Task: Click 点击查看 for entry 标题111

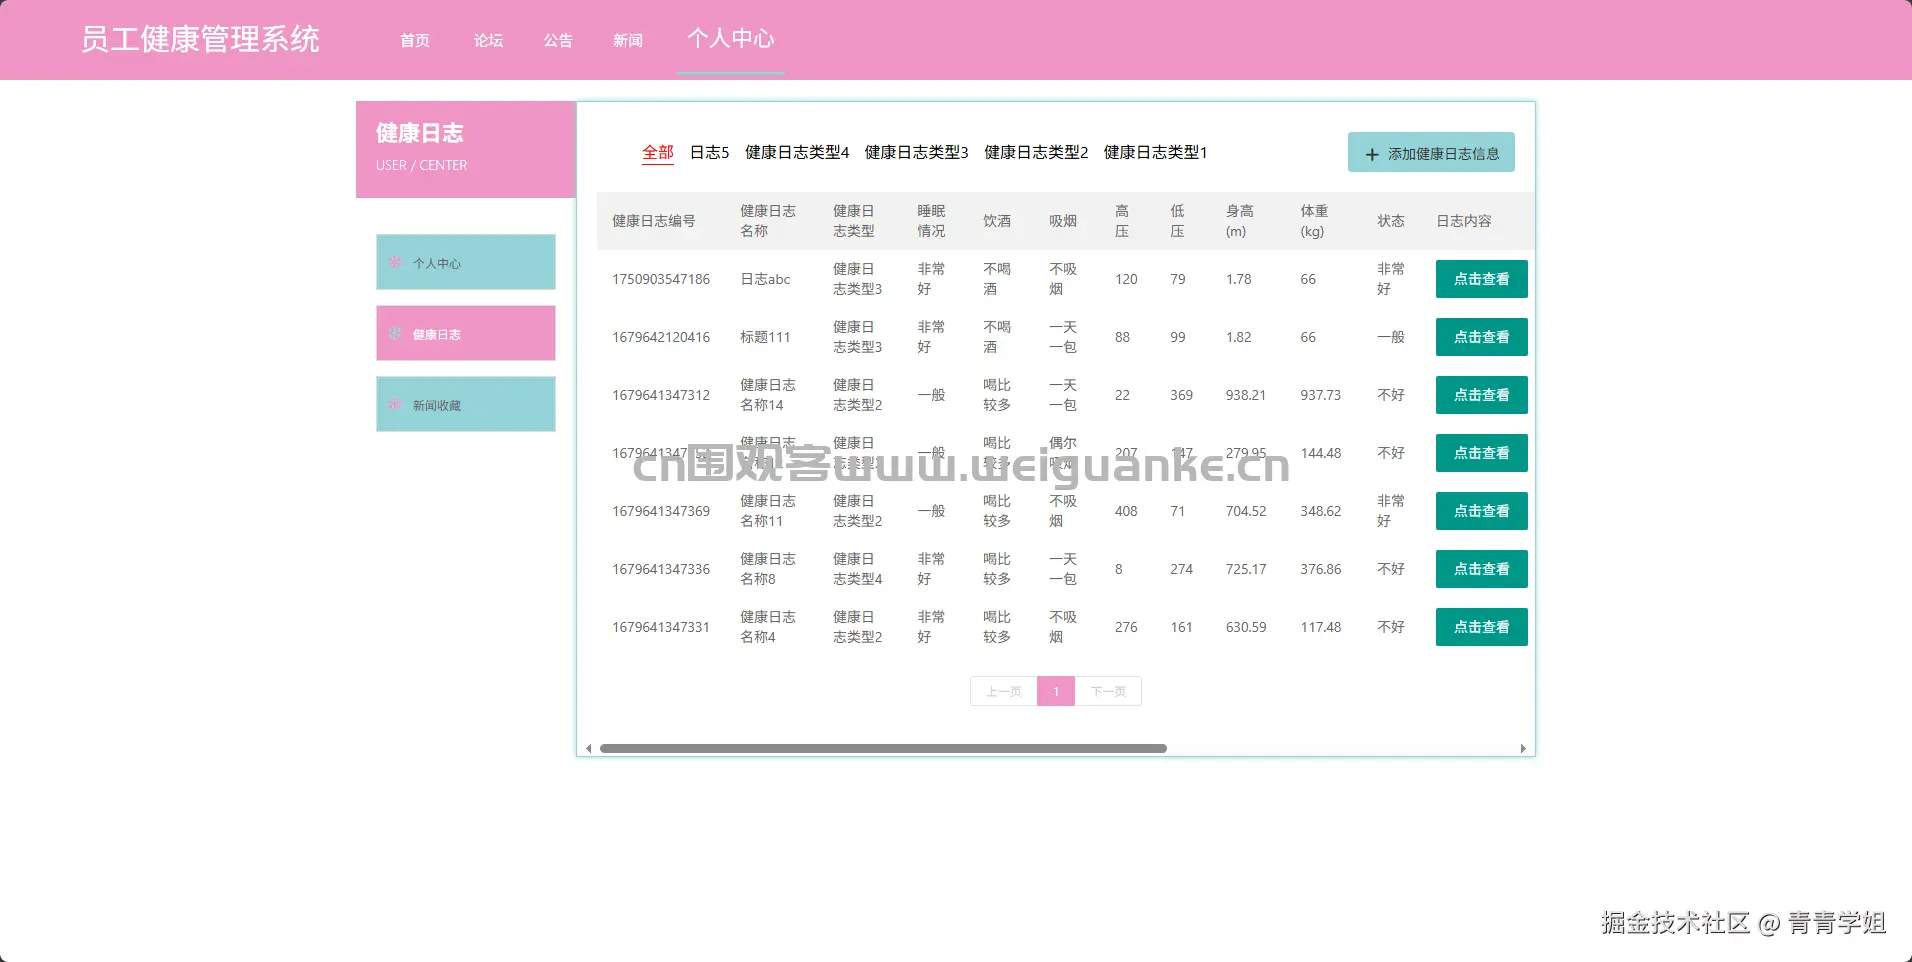Action: (x=1481, y=337)
